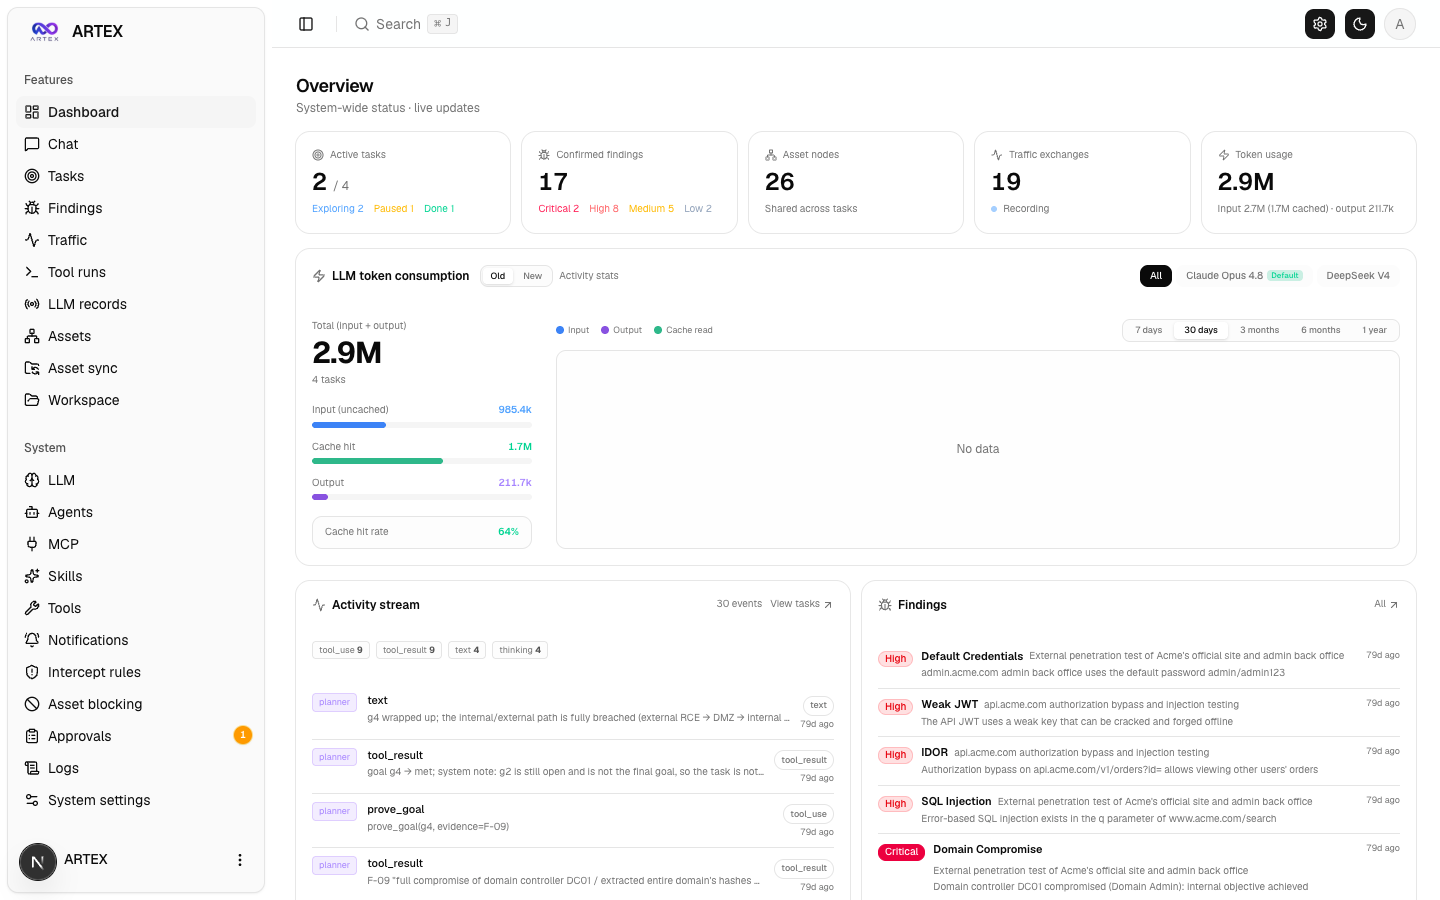Toggle the sidebar panel icon

coord(306,24)
